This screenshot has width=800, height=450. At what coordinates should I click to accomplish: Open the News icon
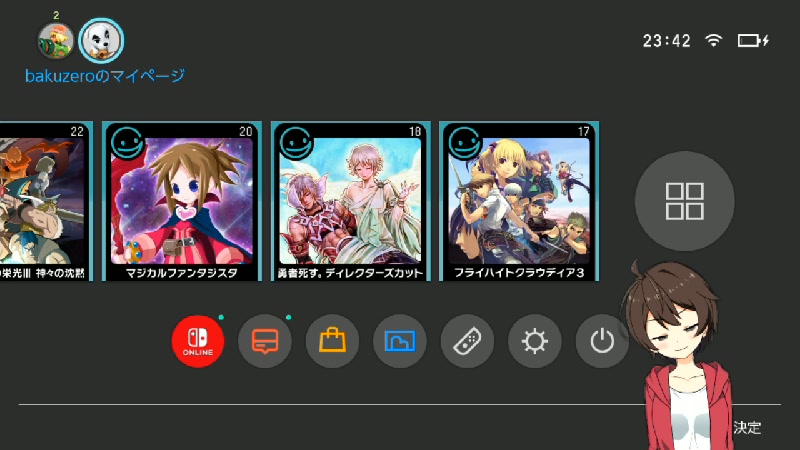pos(265,341)
